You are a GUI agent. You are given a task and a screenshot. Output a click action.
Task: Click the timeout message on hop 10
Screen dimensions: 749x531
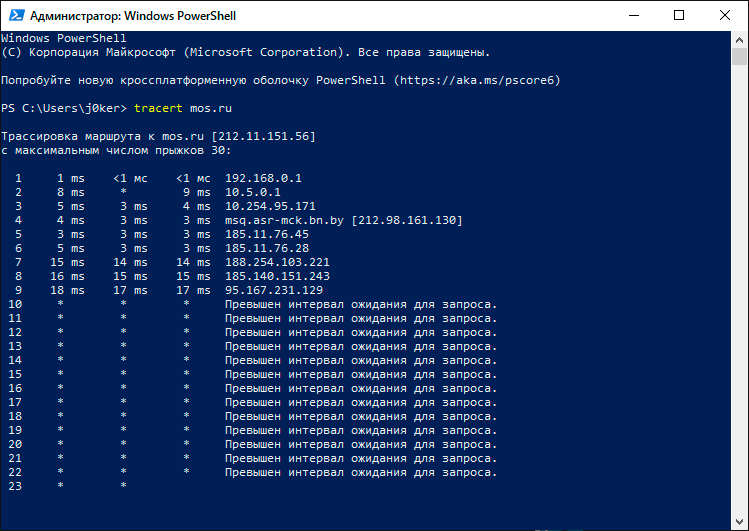click(x=360, y=304)
